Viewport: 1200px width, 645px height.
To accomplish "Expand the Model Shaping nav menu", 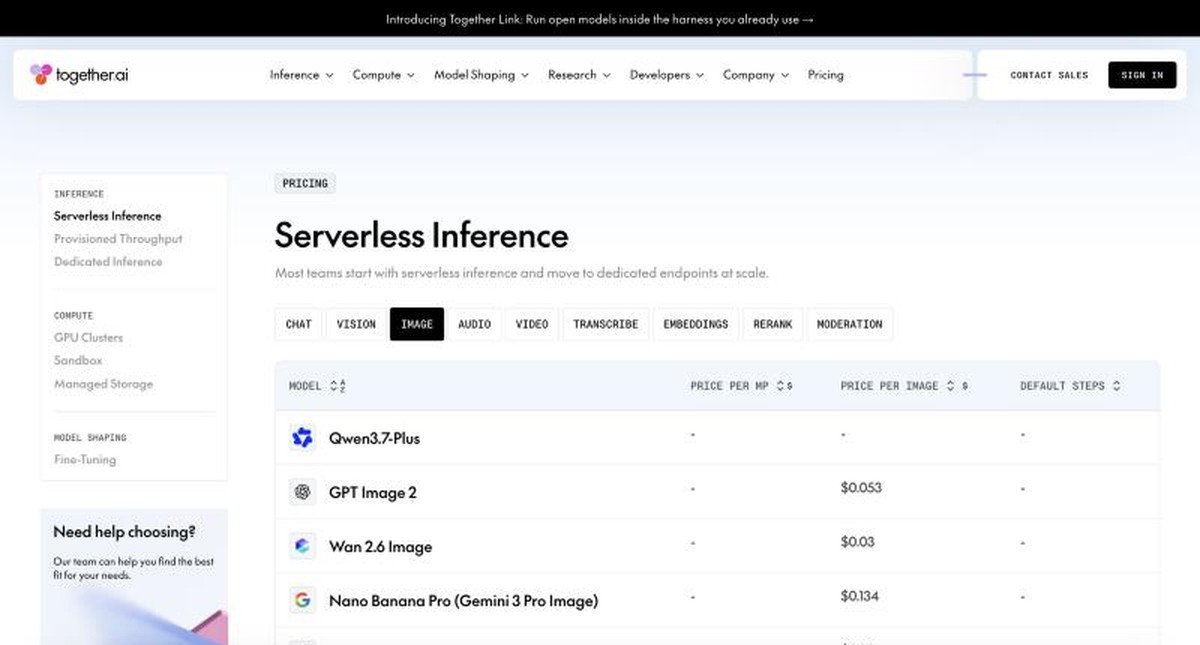I will pyautogui.click(x=481, y=75).
